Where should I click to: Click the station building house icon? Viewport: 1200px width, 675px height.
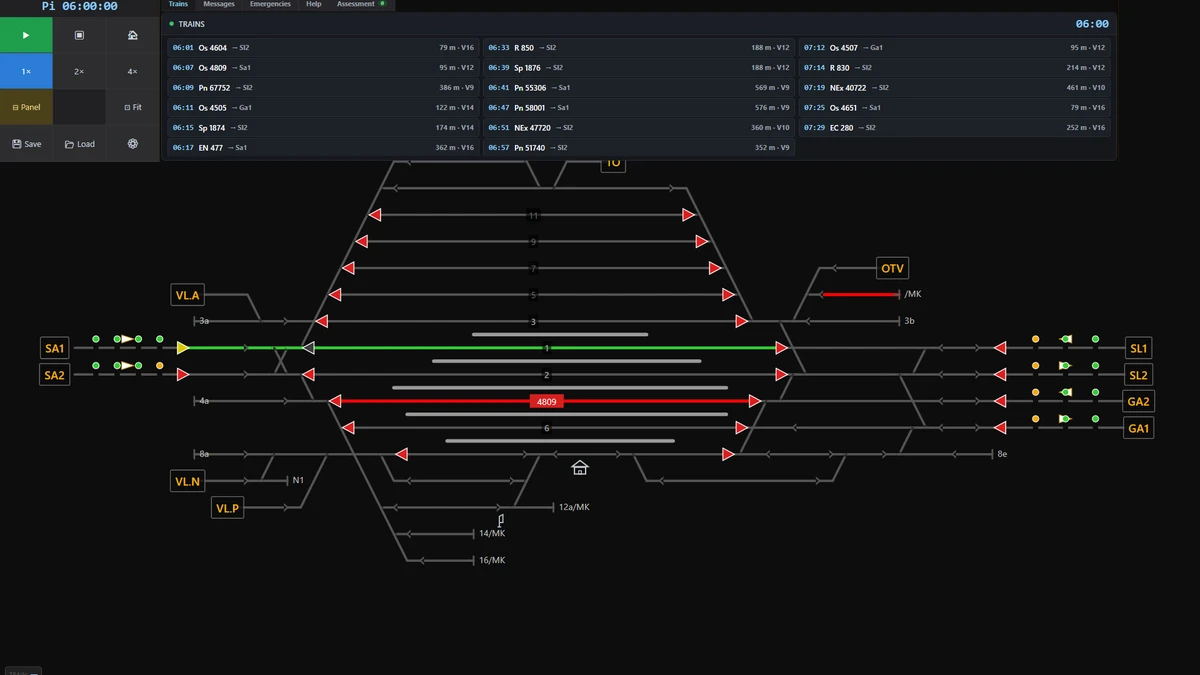tap(579, 467)
